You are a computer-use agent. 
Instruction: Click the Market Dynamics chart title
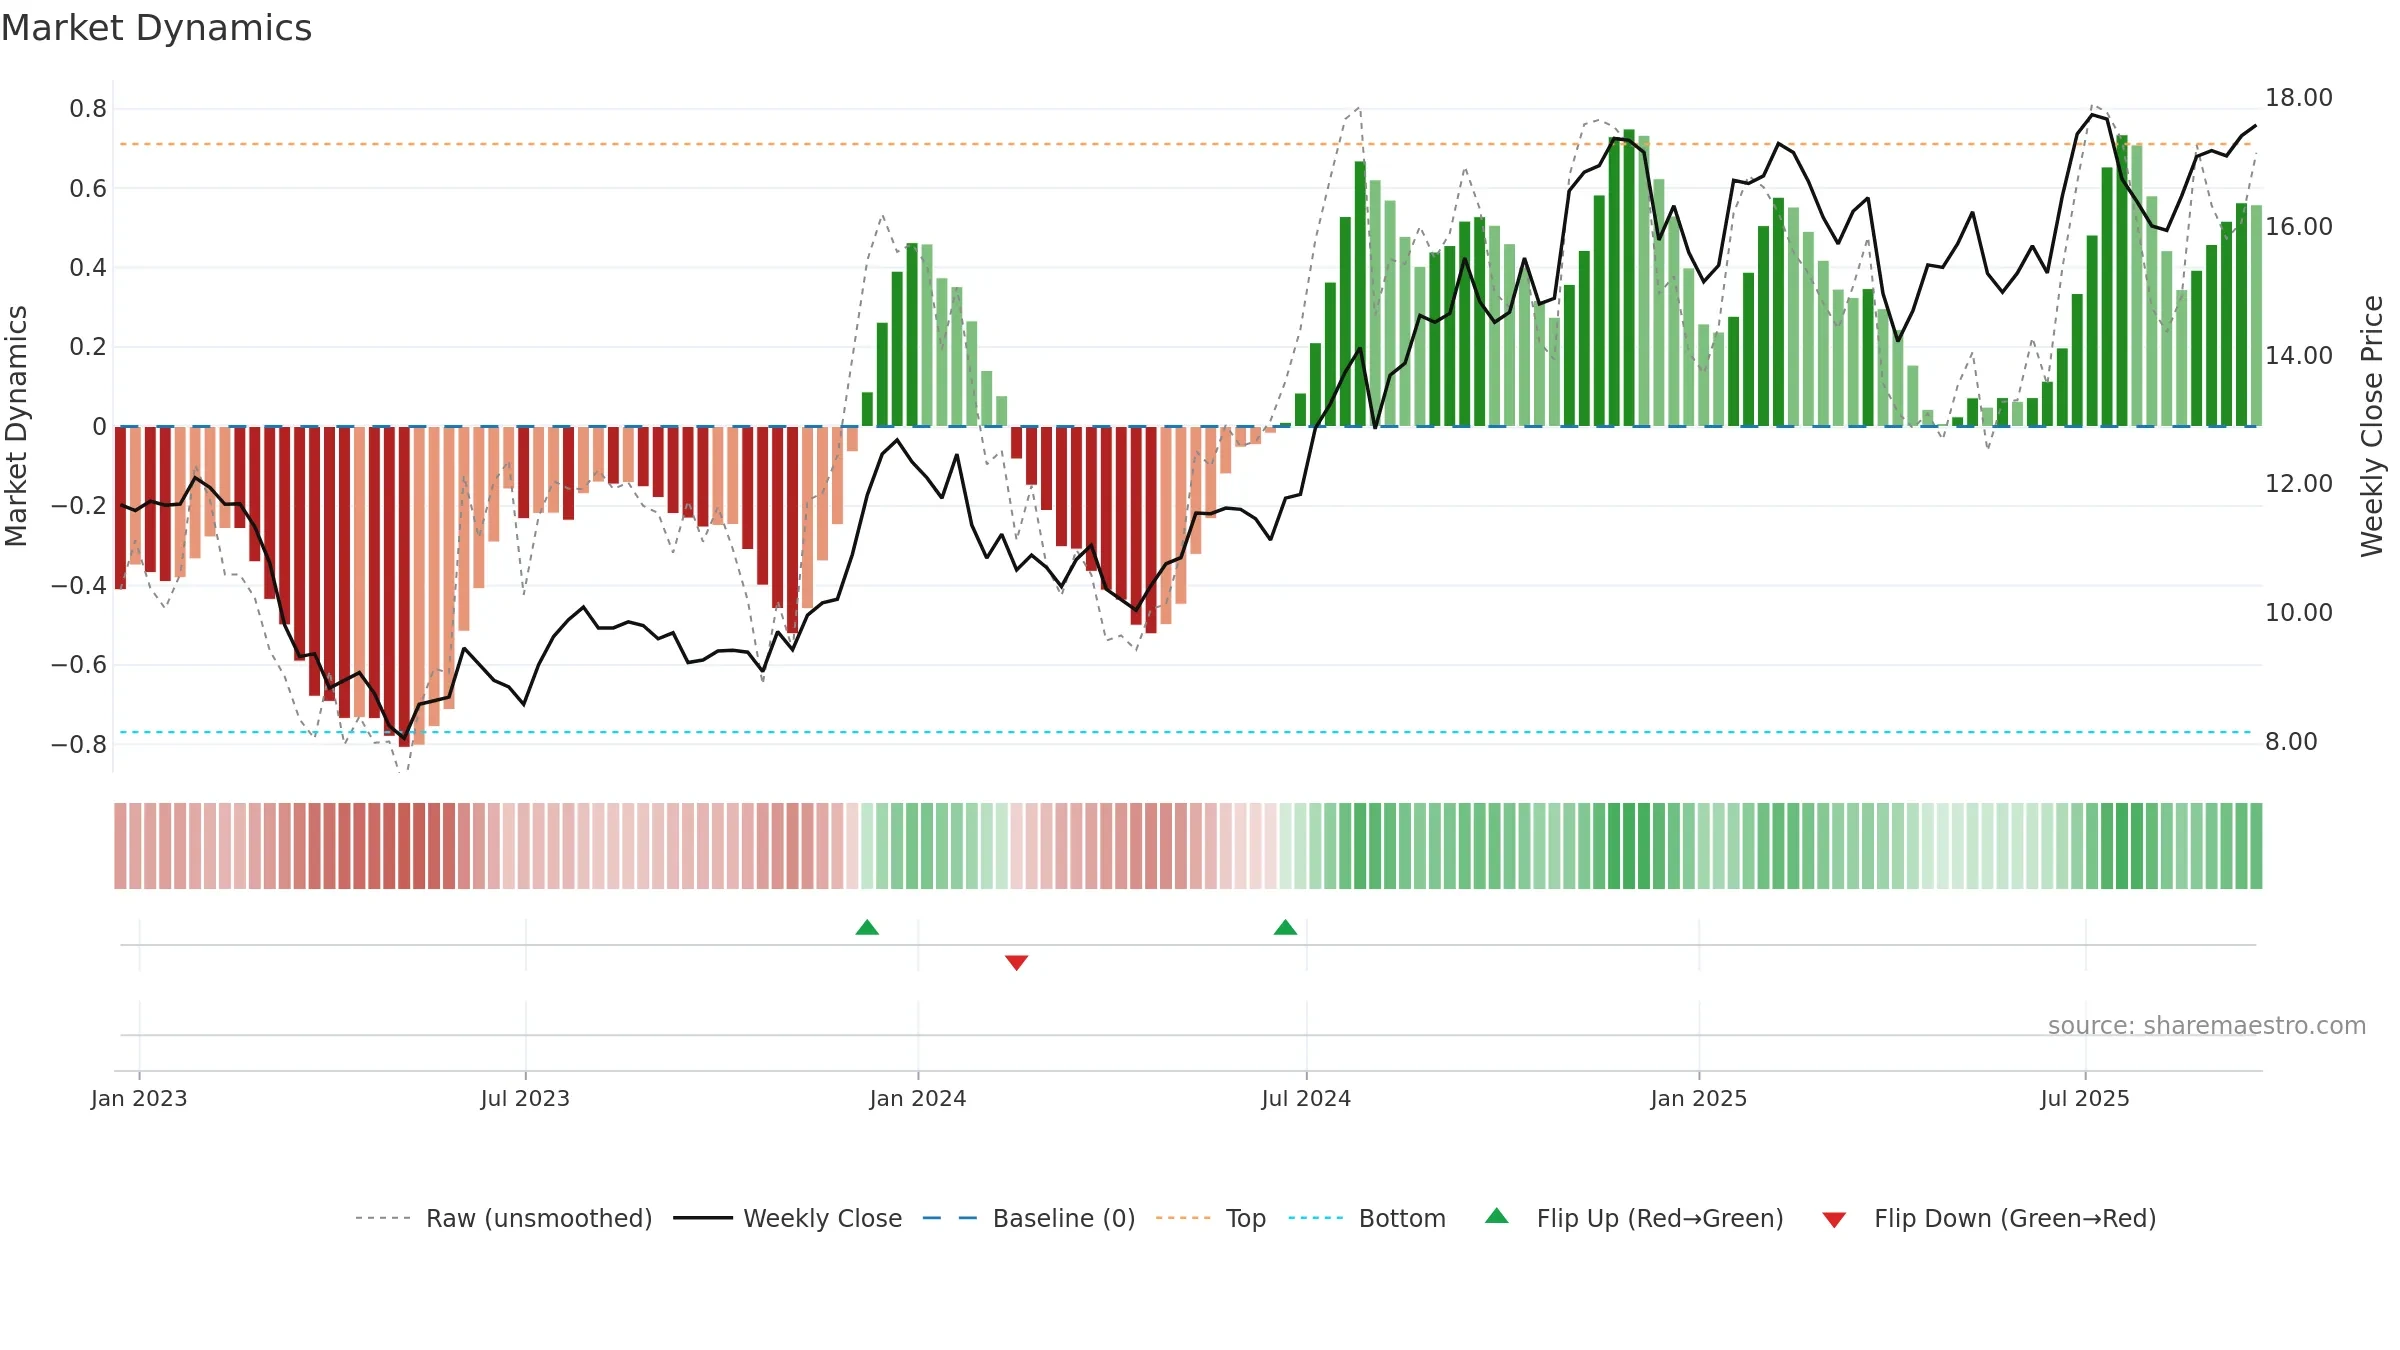point(156,28)
